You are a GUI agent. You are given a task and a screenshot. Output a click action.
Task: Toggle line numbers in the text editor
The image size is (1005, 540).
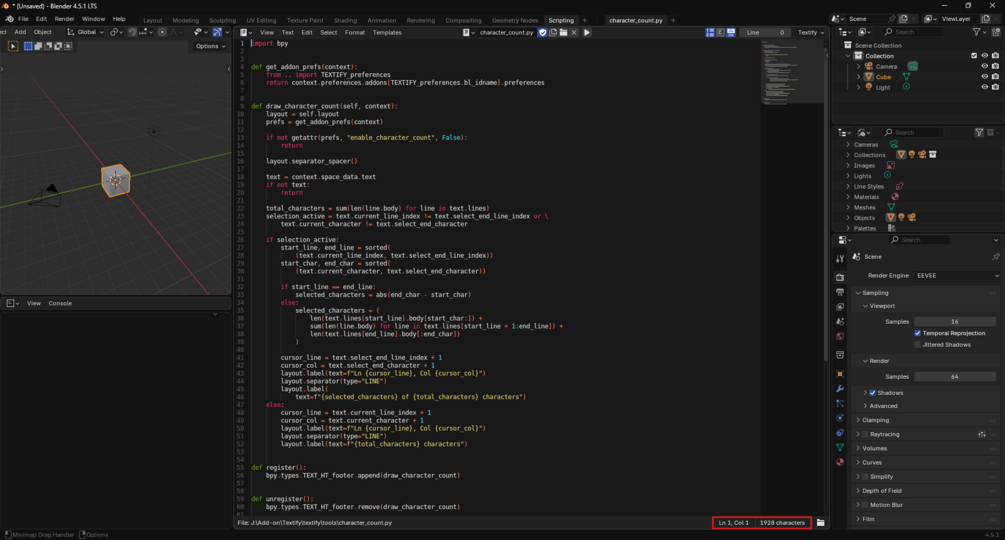(x=710, y=32)
